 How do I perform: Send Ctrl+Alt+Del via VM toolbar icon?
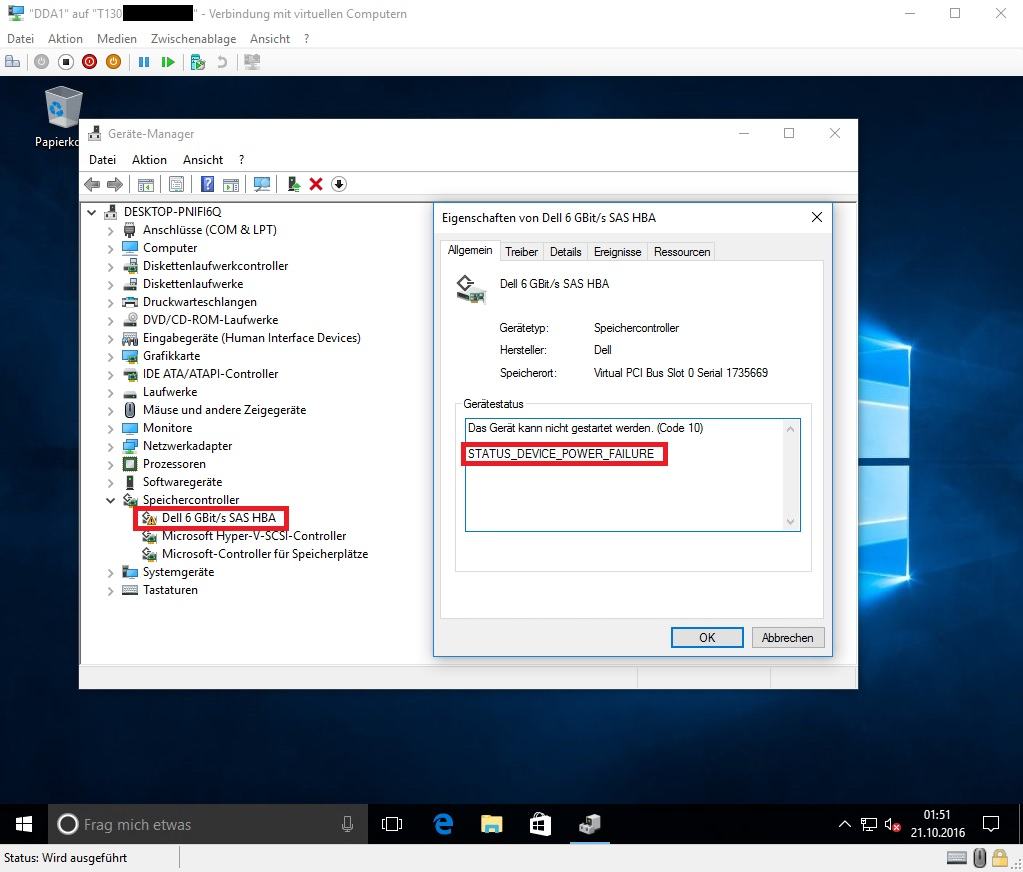point(12,62)
